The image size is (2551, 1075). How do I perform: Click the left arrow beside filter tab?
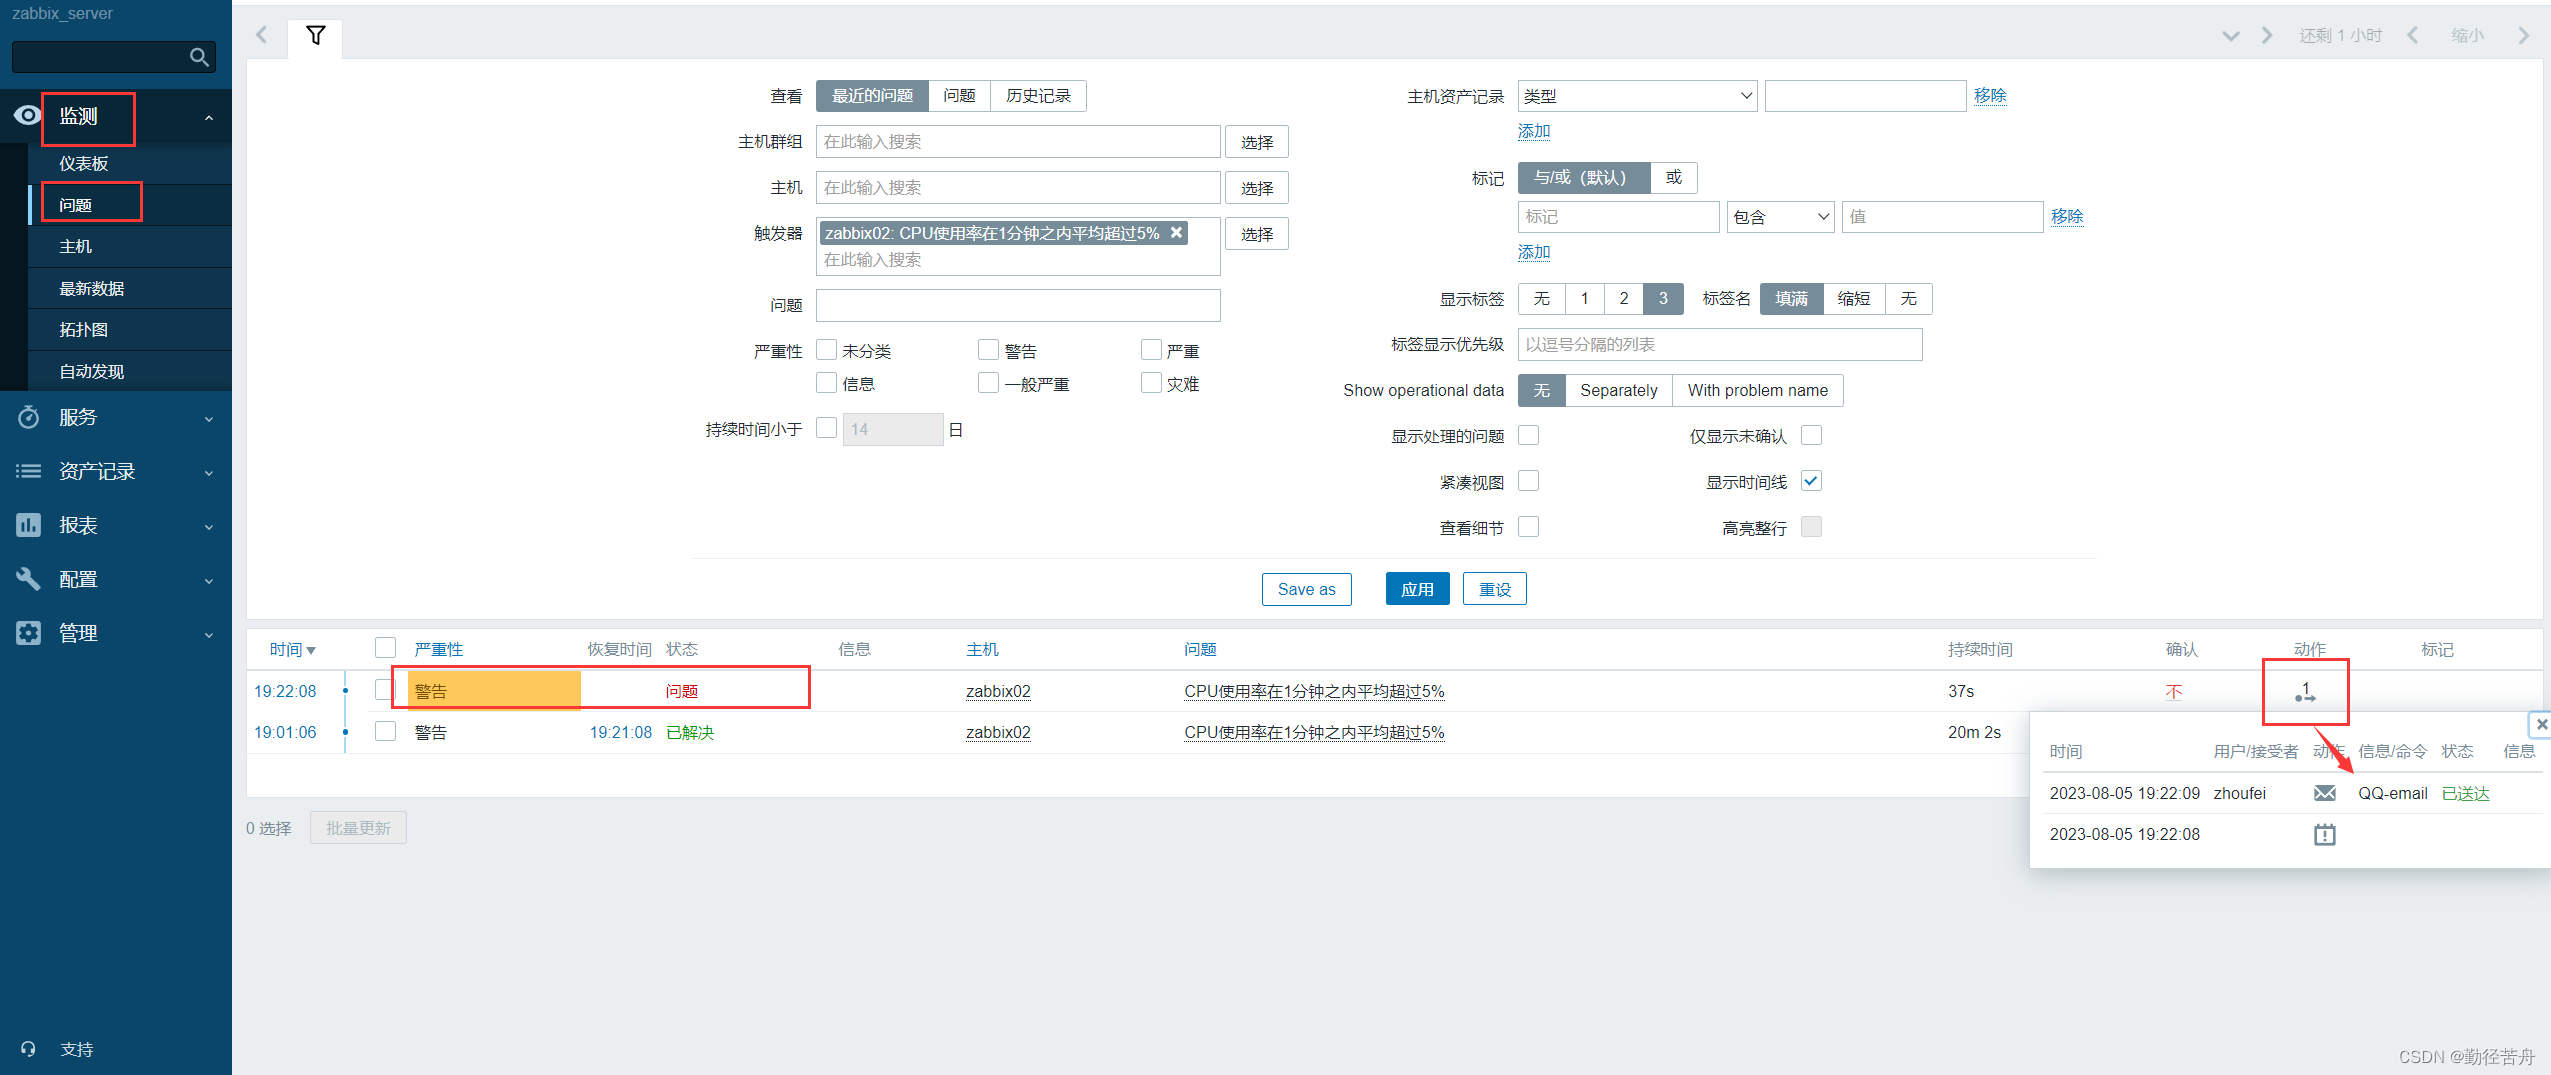pos(262,35)
